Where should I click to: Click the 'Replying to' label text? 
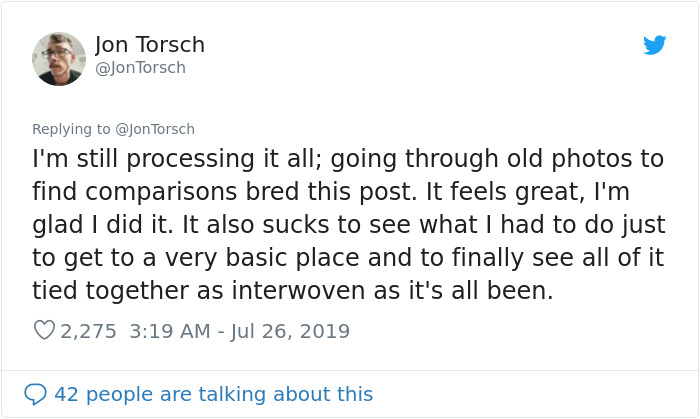click(x=72, y=129)
